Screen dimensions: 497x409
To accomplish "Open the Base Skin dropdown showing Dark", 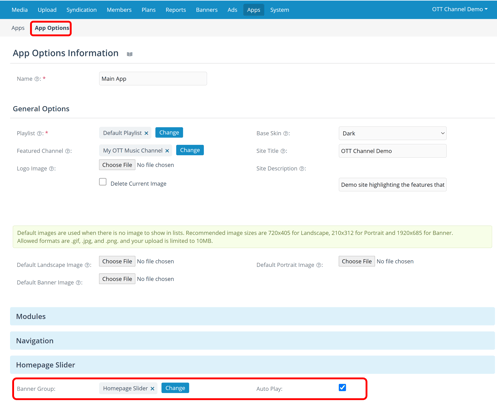I will tap(393, 133).
